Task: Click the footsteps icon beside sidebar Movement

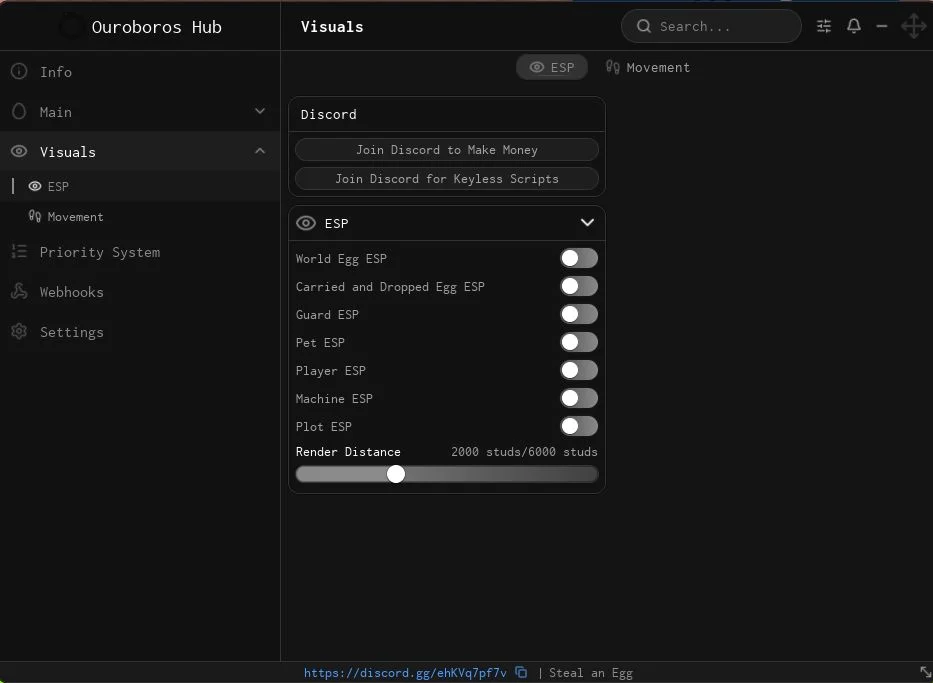Action: [x=35, y=216]
